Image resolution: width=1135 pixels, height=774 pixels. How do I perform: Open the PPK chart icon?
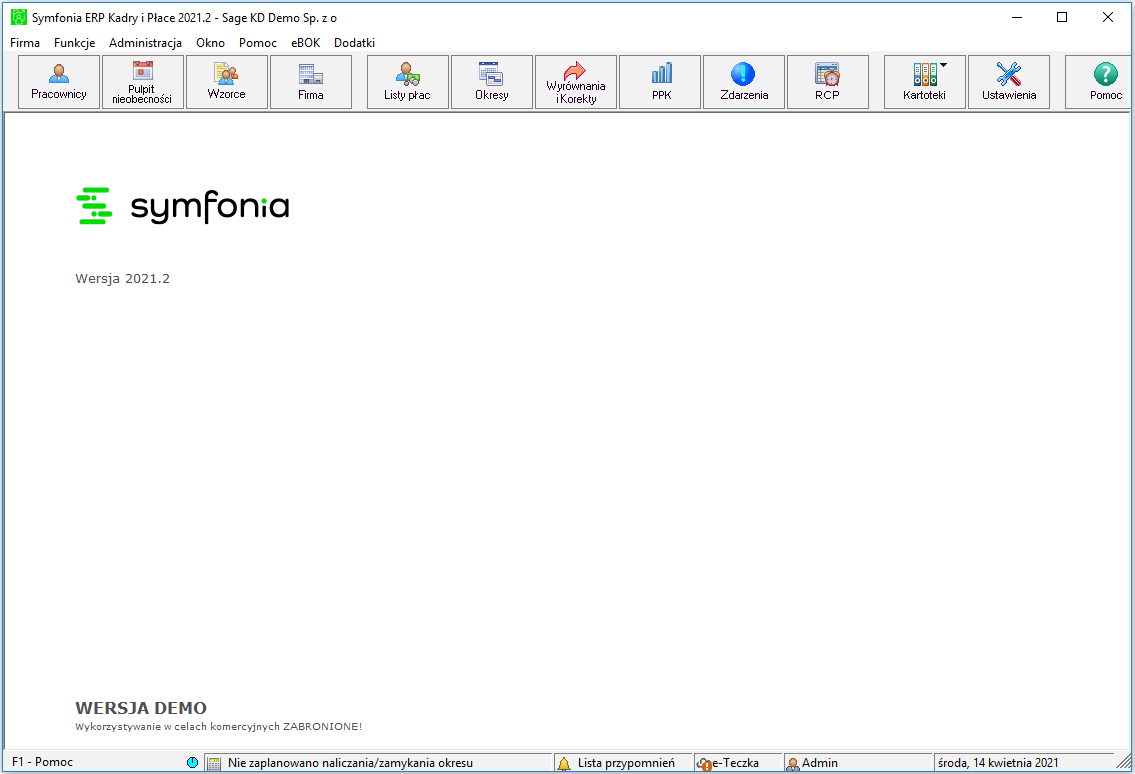[662, 74]
